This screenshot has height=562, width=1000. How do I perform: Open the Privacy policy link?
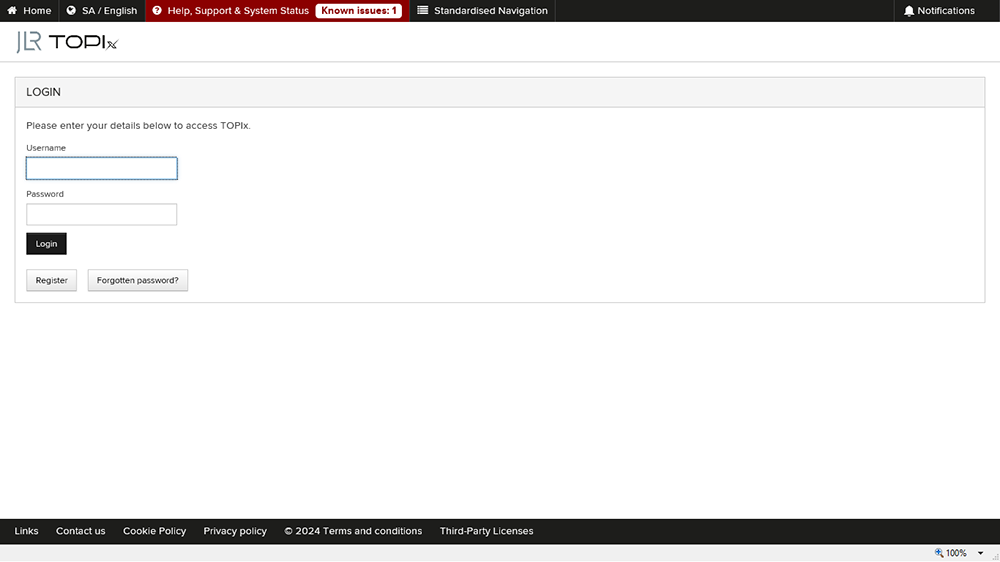click(x=235, y=531)
